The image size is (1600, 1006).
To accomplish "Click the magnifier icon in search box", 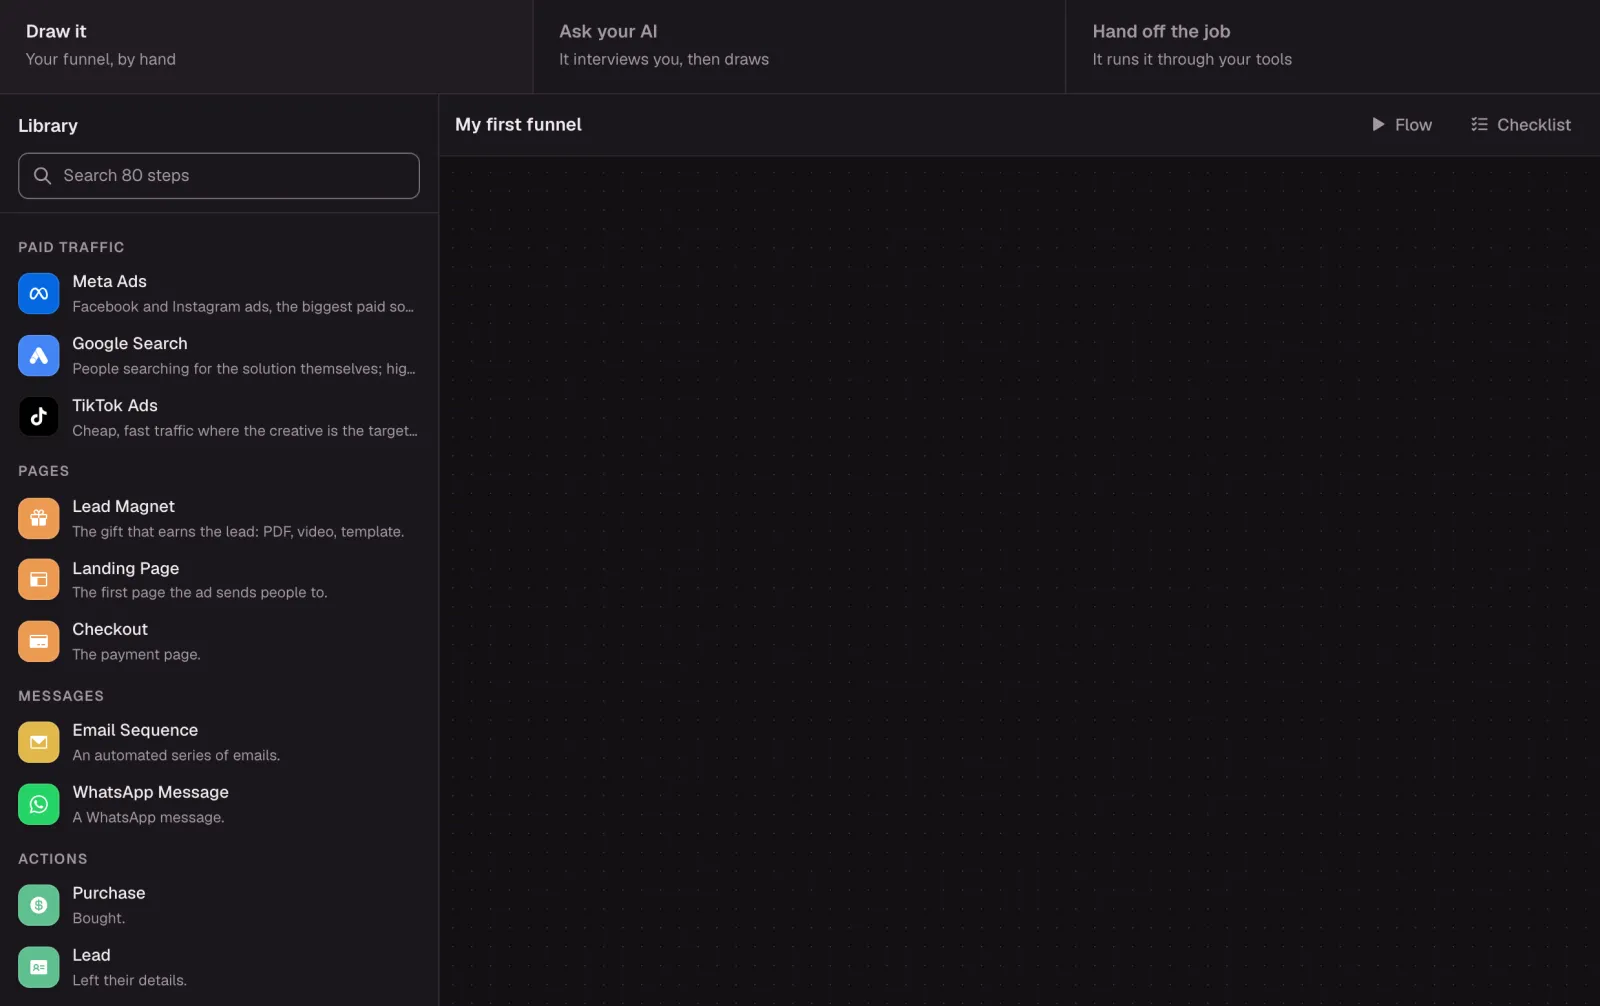I will (x=42, y=176).
